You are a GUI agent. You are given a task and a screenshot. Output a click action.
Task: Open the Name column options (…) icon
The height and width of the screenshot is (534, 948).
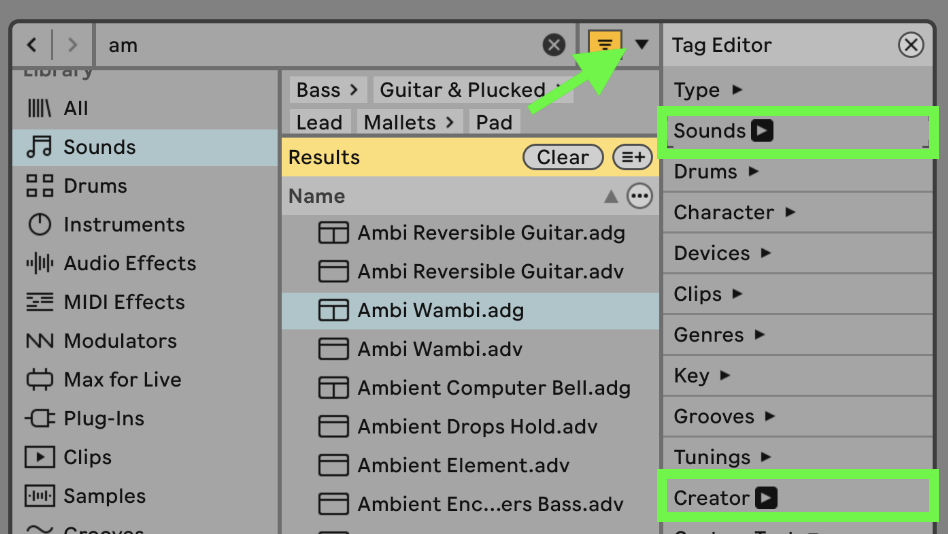[x=639, y=196]
